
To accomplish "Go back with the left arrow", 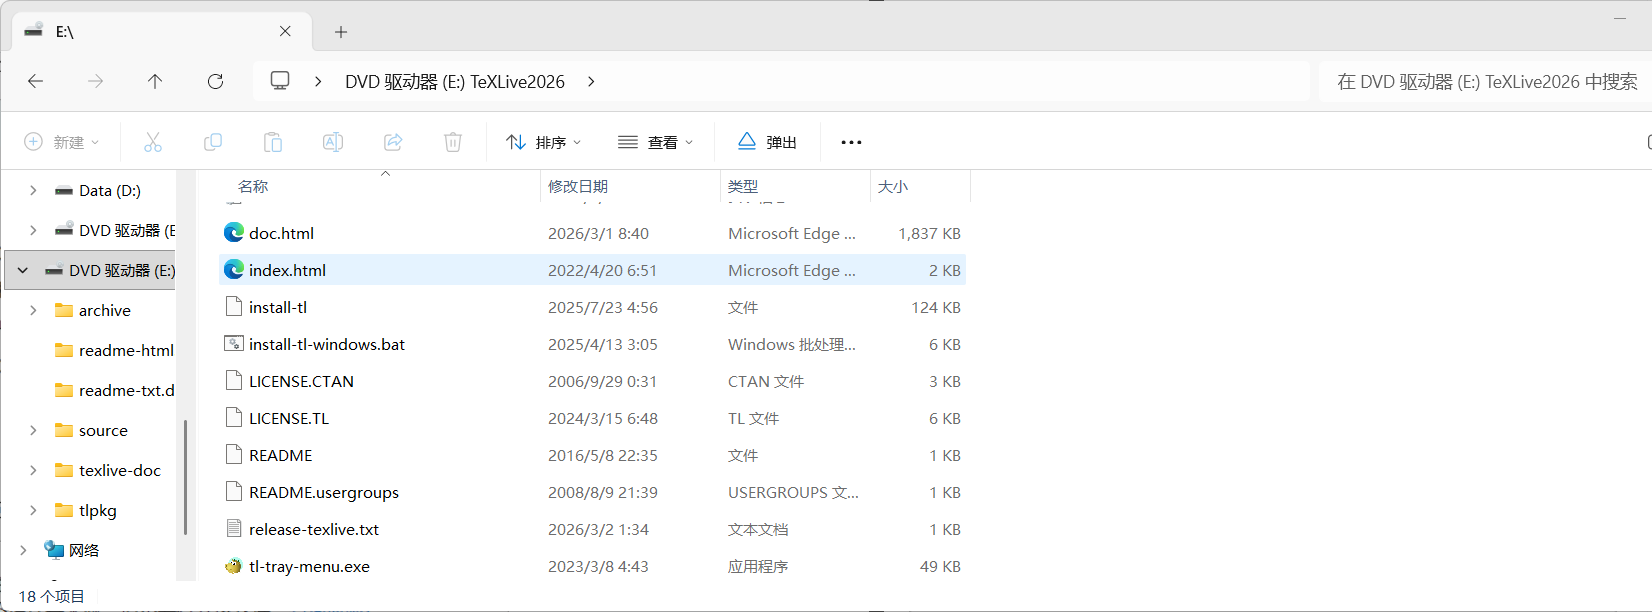I will 36,81.
